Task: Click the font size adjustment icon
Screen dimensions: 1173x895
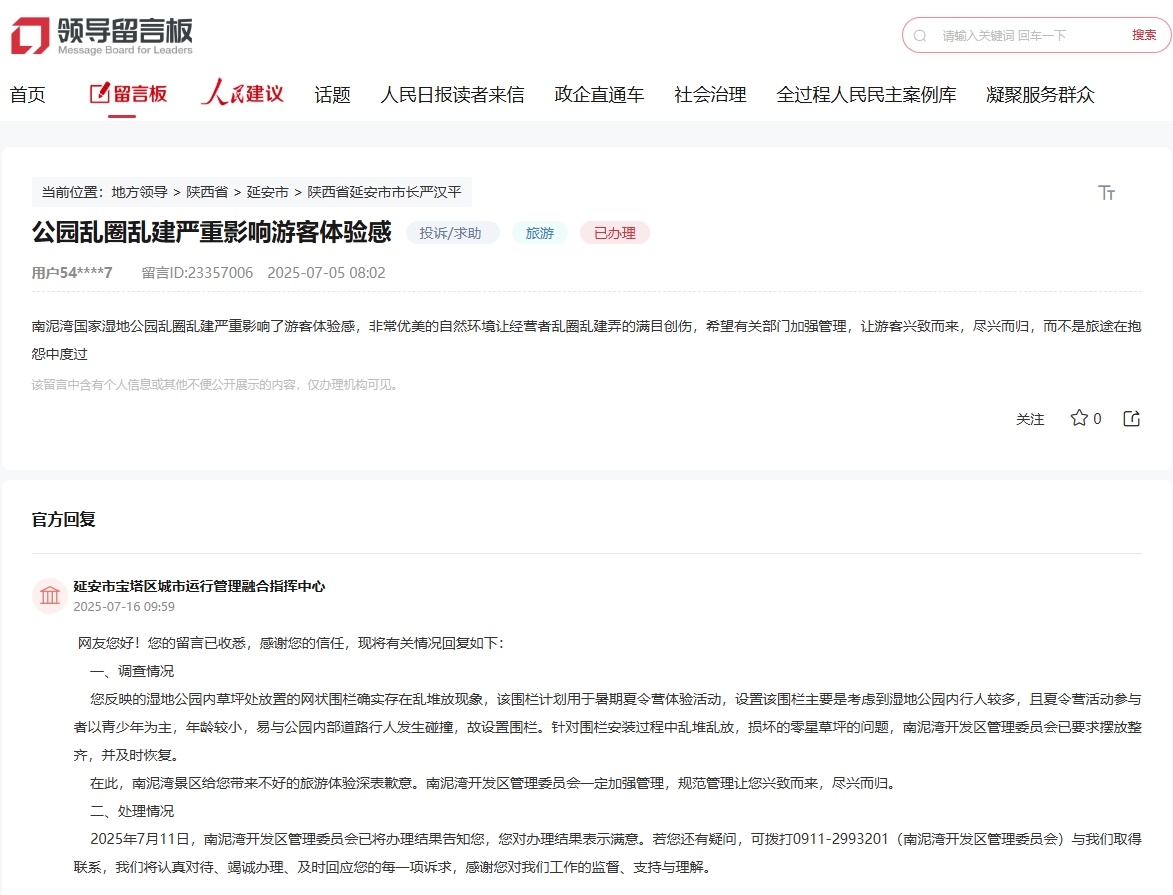Action: tap(1106, 193)
